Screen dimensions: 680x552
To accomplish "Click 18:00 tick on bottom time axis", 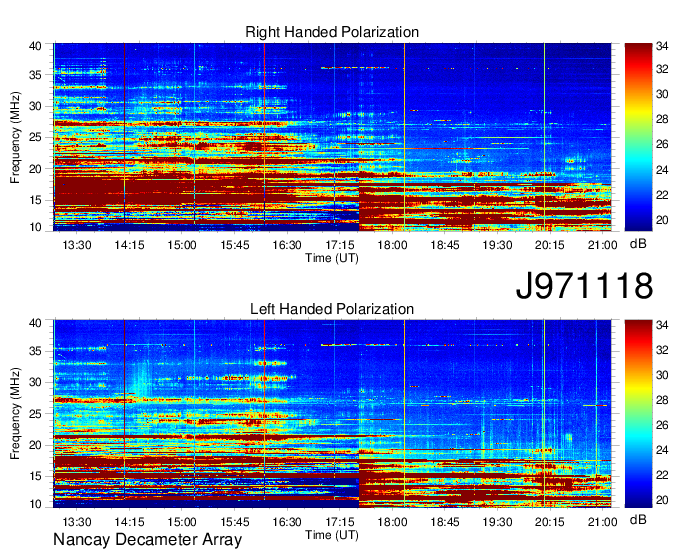I will point(392,522).
